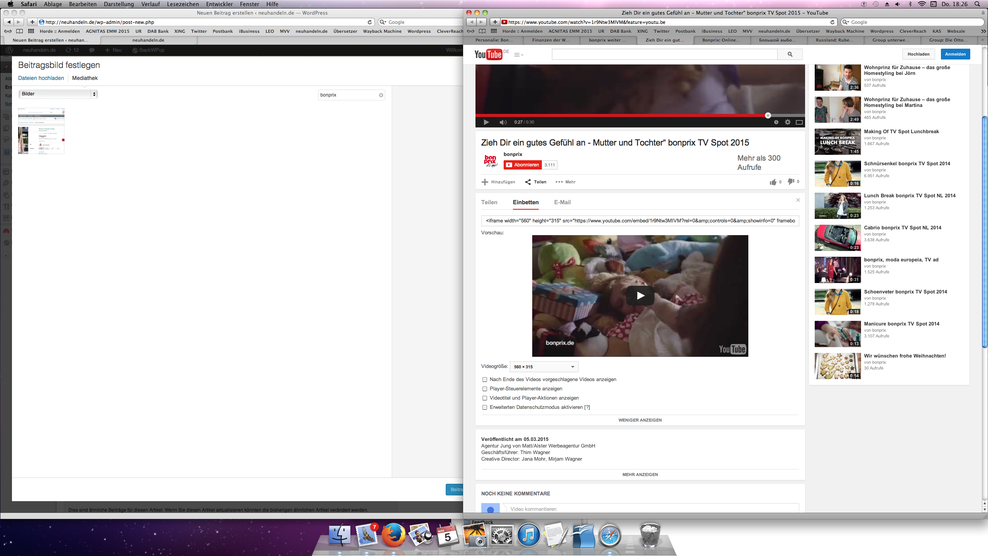Dislike the video with thumbs-down icon

pos(791,182)
